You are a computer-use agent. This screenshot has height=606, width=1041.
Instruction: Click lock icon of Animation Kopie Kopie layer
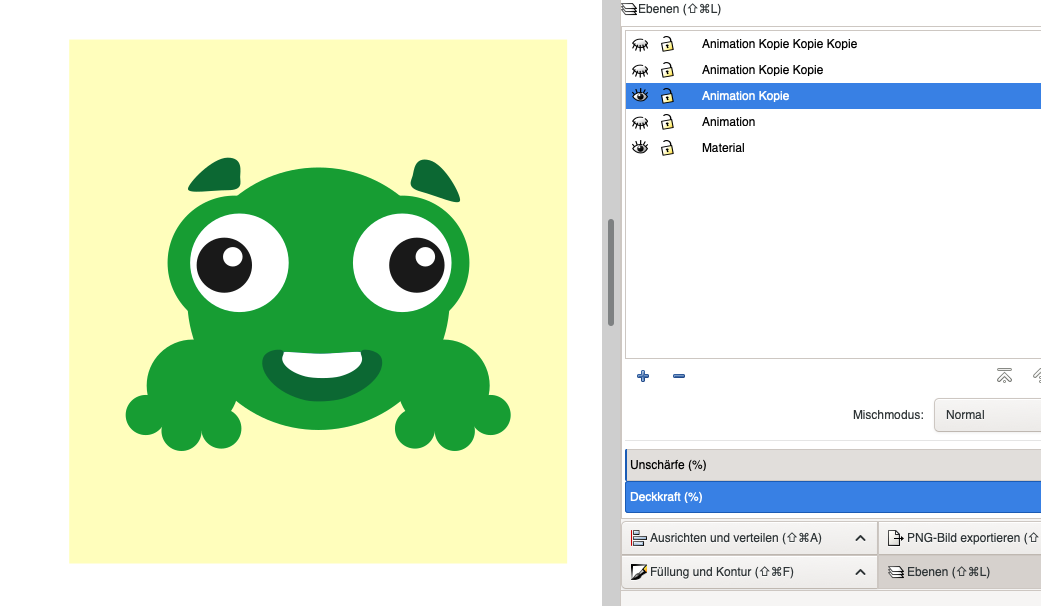667,70
